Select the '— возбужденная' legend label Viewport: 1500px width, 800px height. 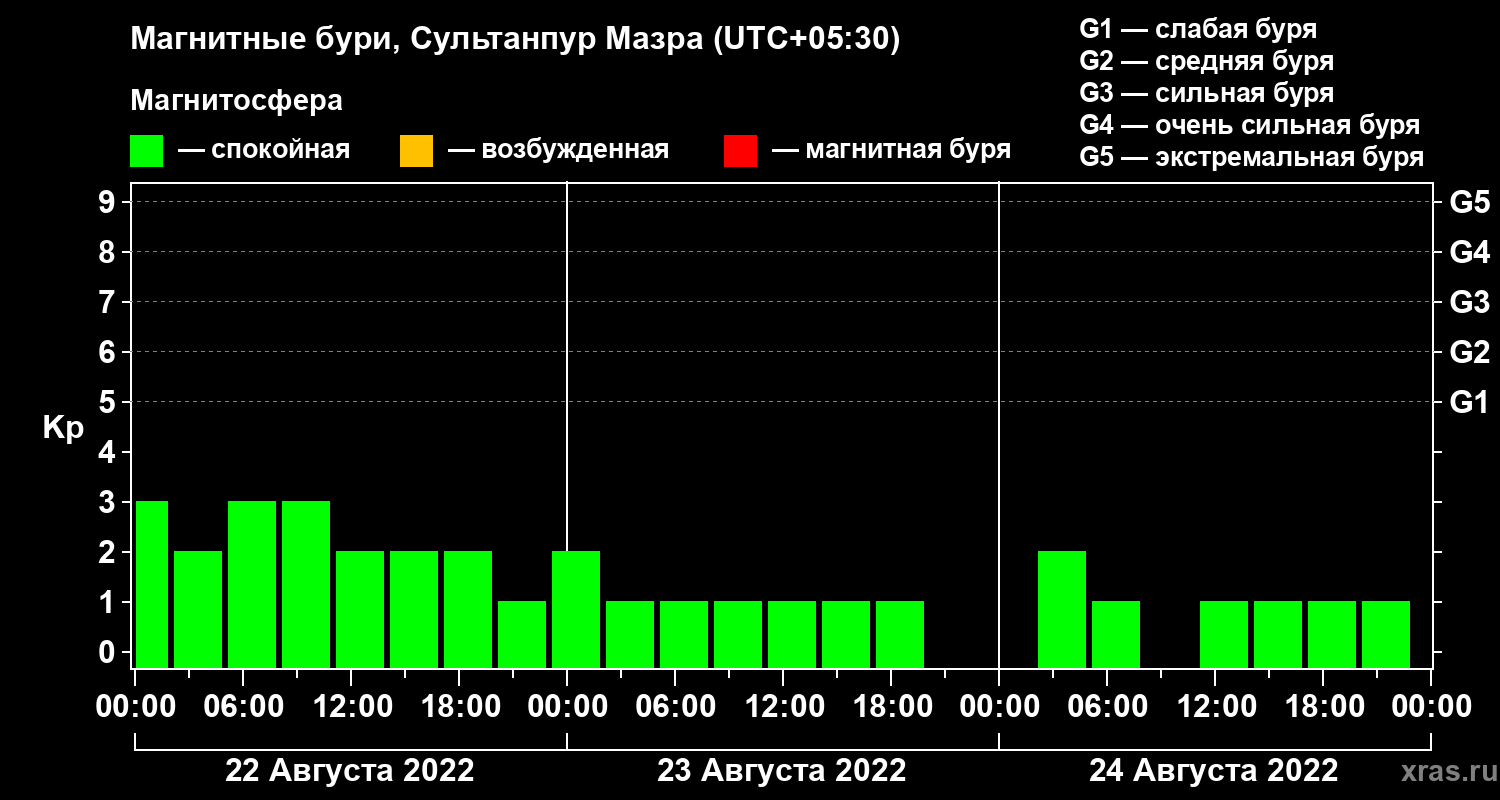(558, 151)
